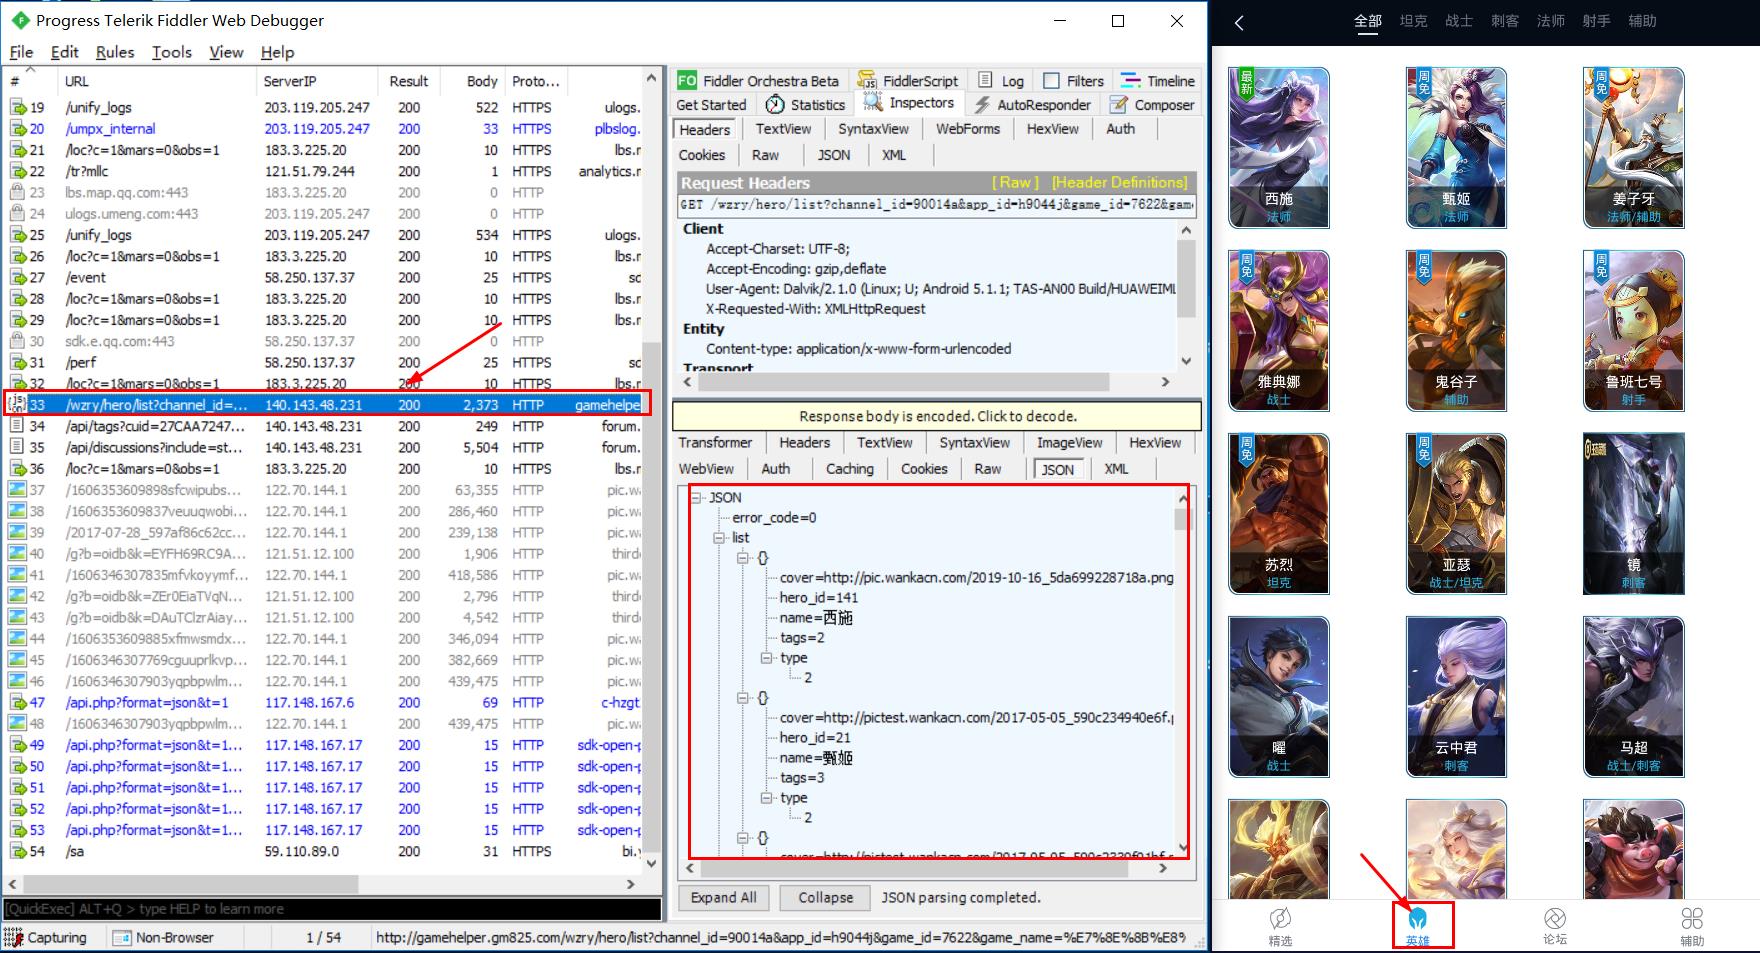The height and width of the screenshot is (953, 1760).
Task: Select session 35 /api/discussions row
Action: 325,448
